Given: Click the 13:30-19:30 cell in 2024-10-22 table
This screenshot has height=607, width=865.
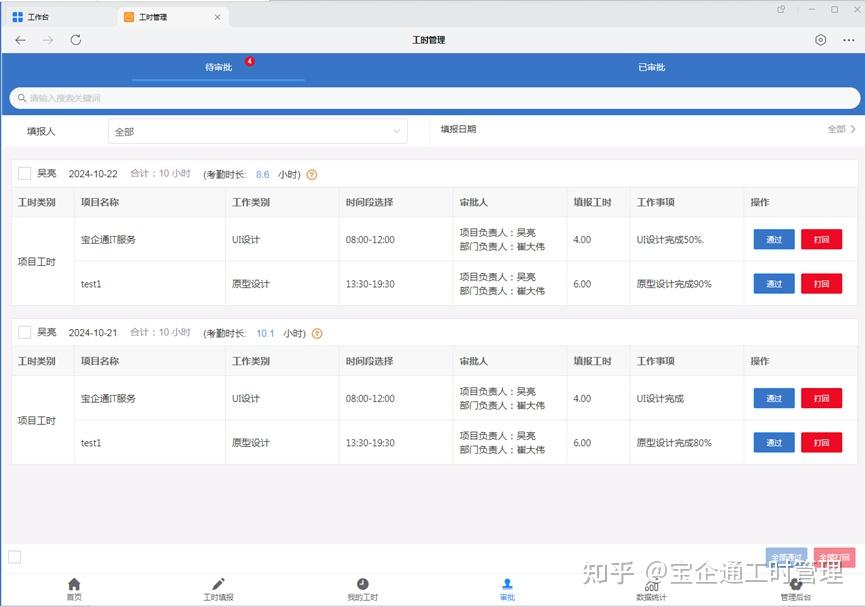Looking at the screenshot, I should pyautogui.click(x=370, y=284).
